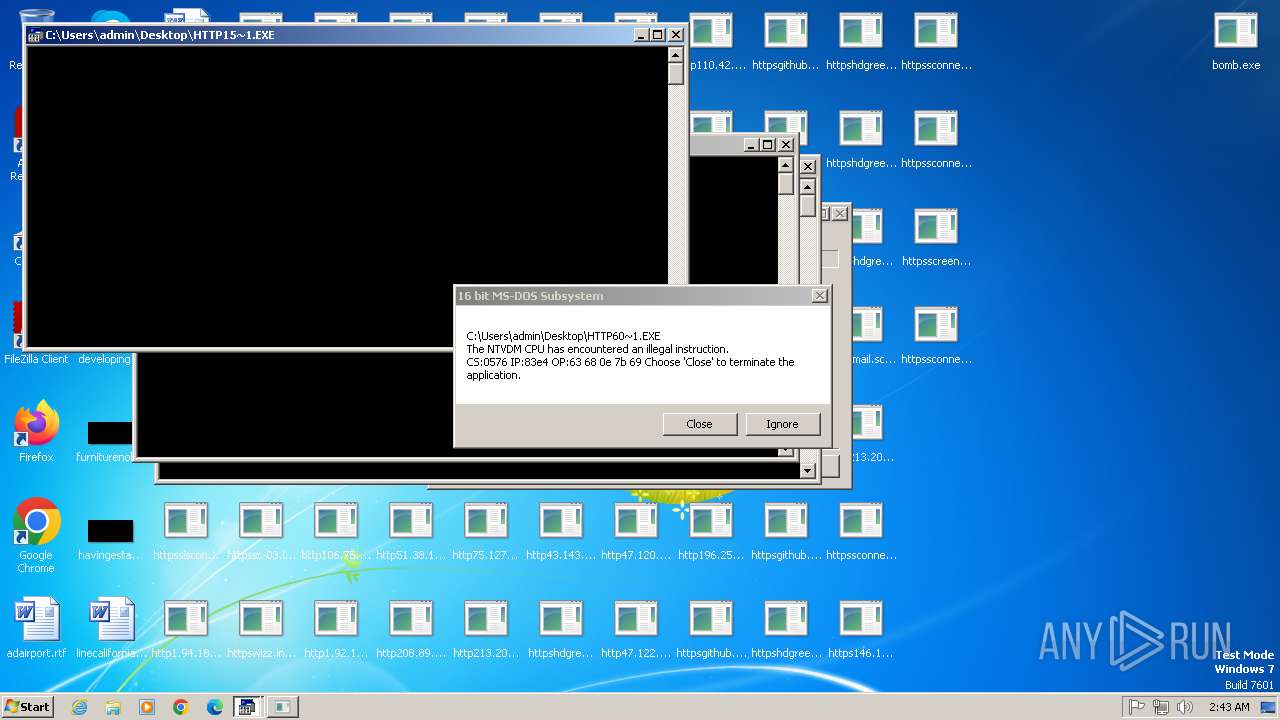Open Windows Media Player from taskbar
Screen dimensions: 1280x720
(x=147, y=707)
